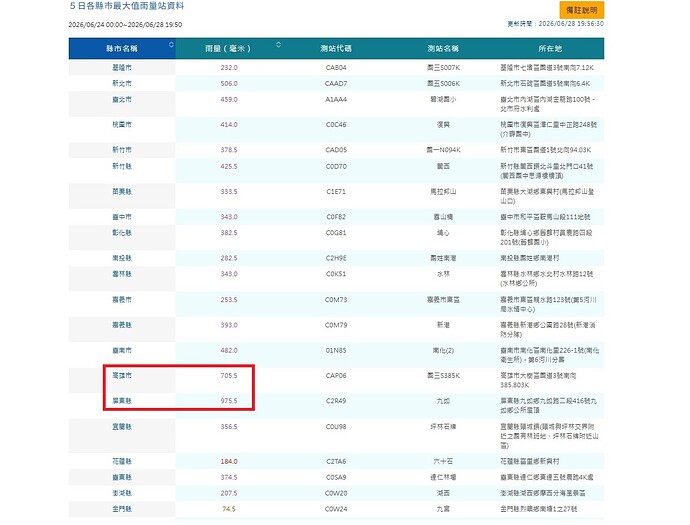Click rainfall value 74.5
The width and height of the screenshot is (690, 525).
[229, 509]
